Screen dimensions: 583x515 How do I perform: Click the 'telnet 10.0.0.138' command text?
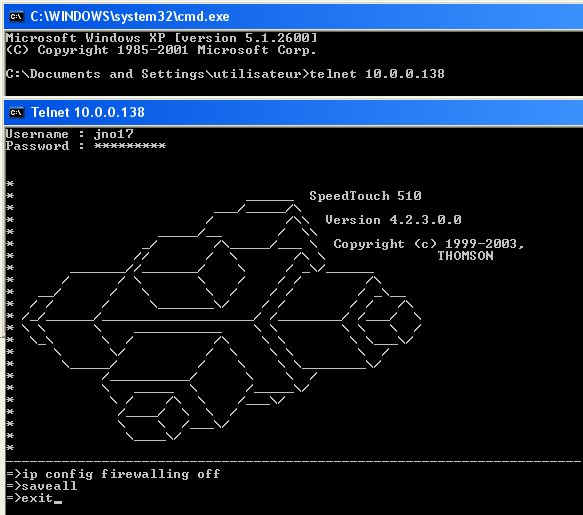coord(377,74)
